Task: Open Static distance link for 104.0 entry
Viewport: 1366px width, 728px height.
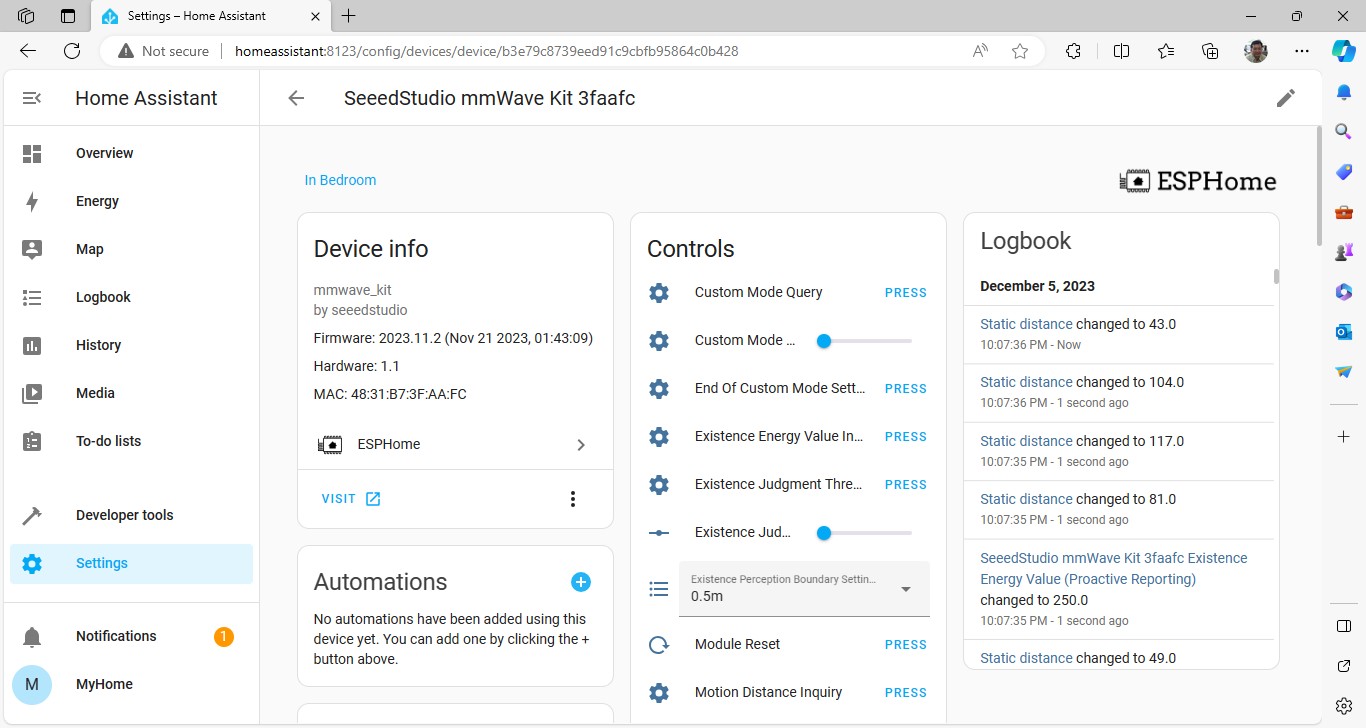Action: tap(1026, 382)
